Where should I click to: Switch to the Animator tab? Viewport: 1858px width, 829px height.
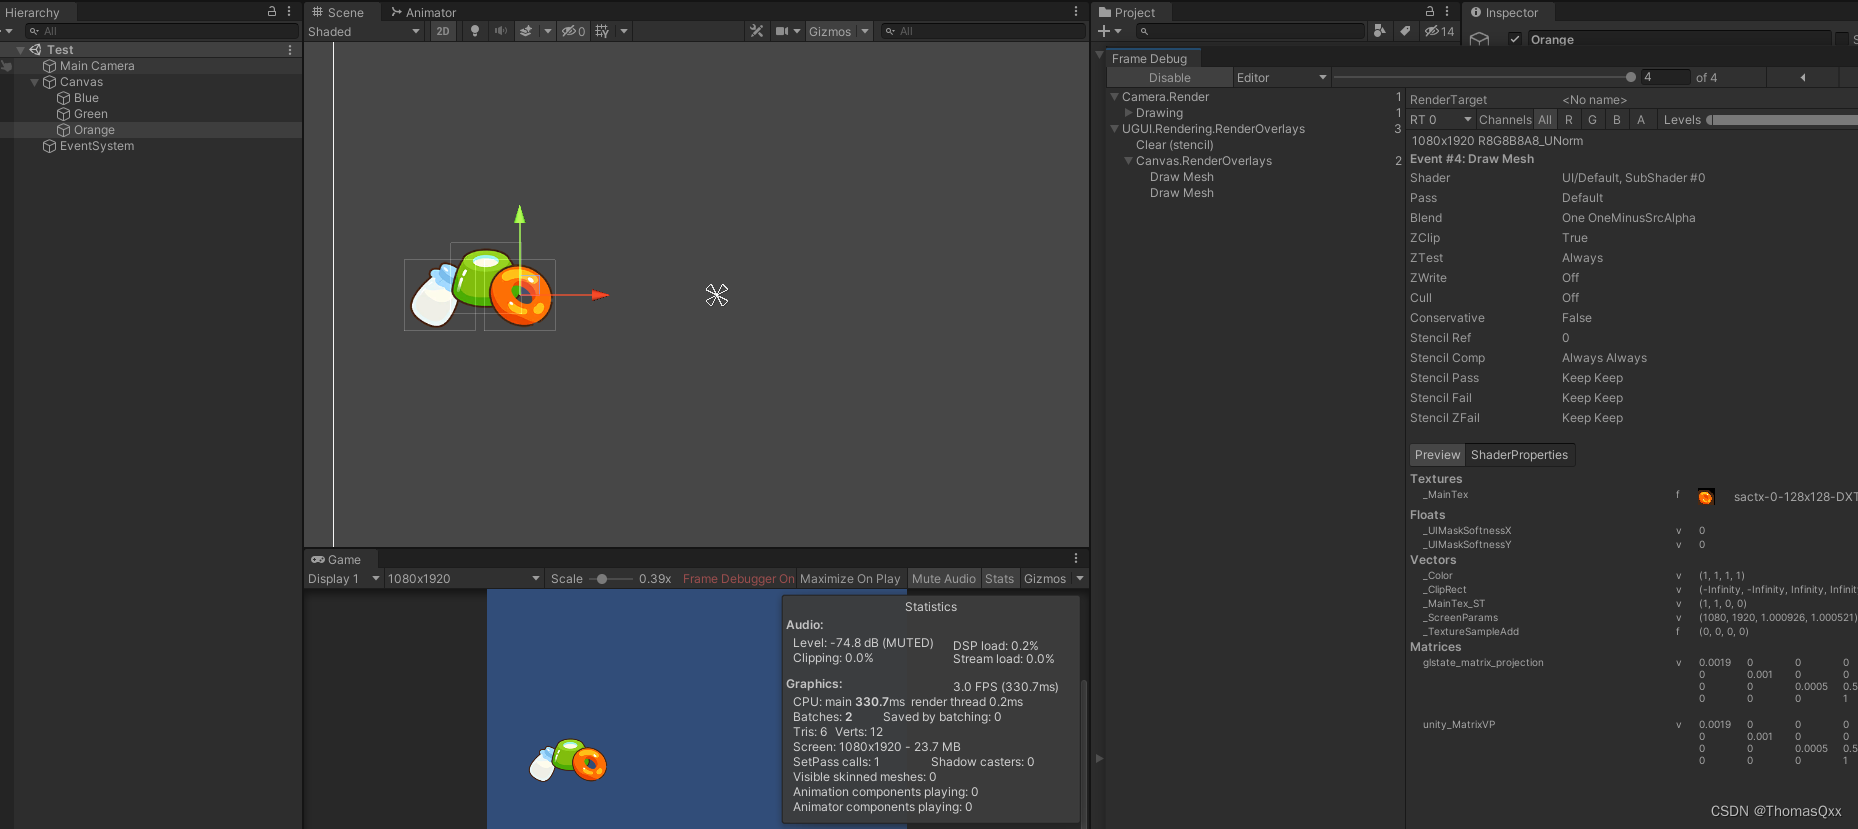[x=424, y=12]
